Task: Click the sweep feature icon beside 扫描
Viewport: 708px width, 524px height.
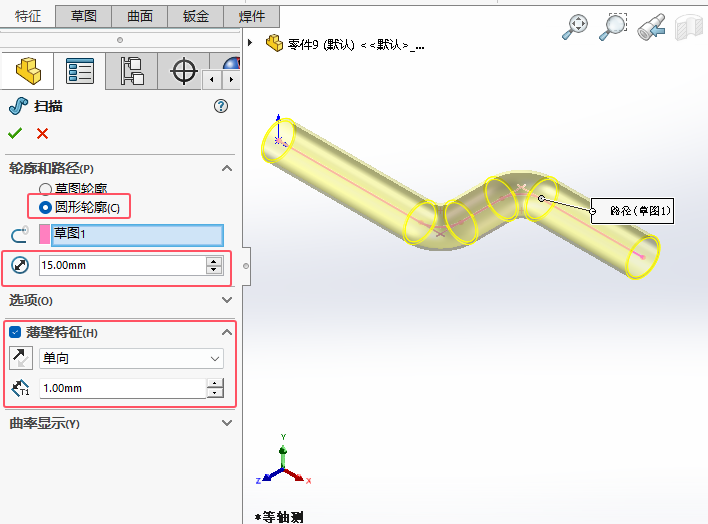Action: 18,106
